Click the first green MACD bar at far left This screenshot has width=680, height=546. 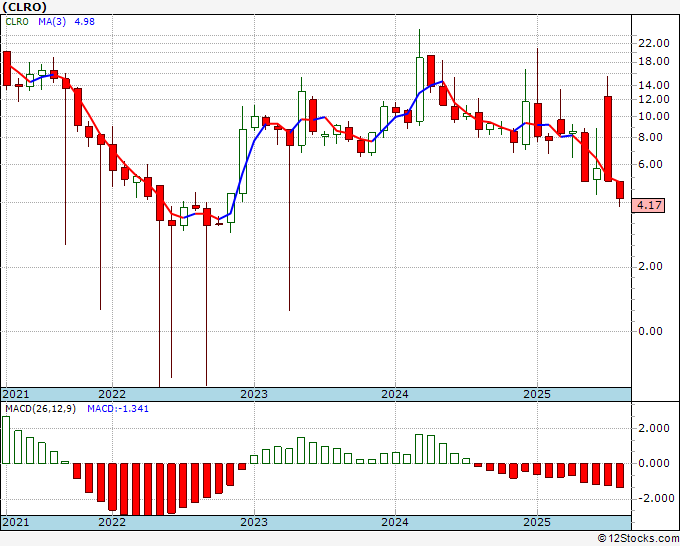tap(6, 440)
